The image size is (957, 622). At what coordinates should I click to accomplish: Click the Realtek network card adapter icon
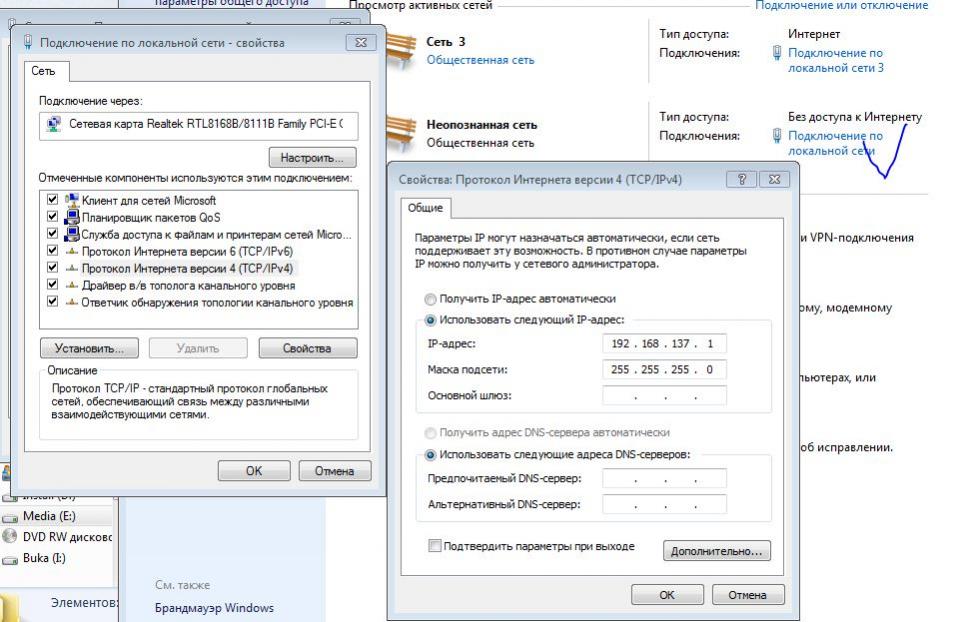(x=54, y=124)
